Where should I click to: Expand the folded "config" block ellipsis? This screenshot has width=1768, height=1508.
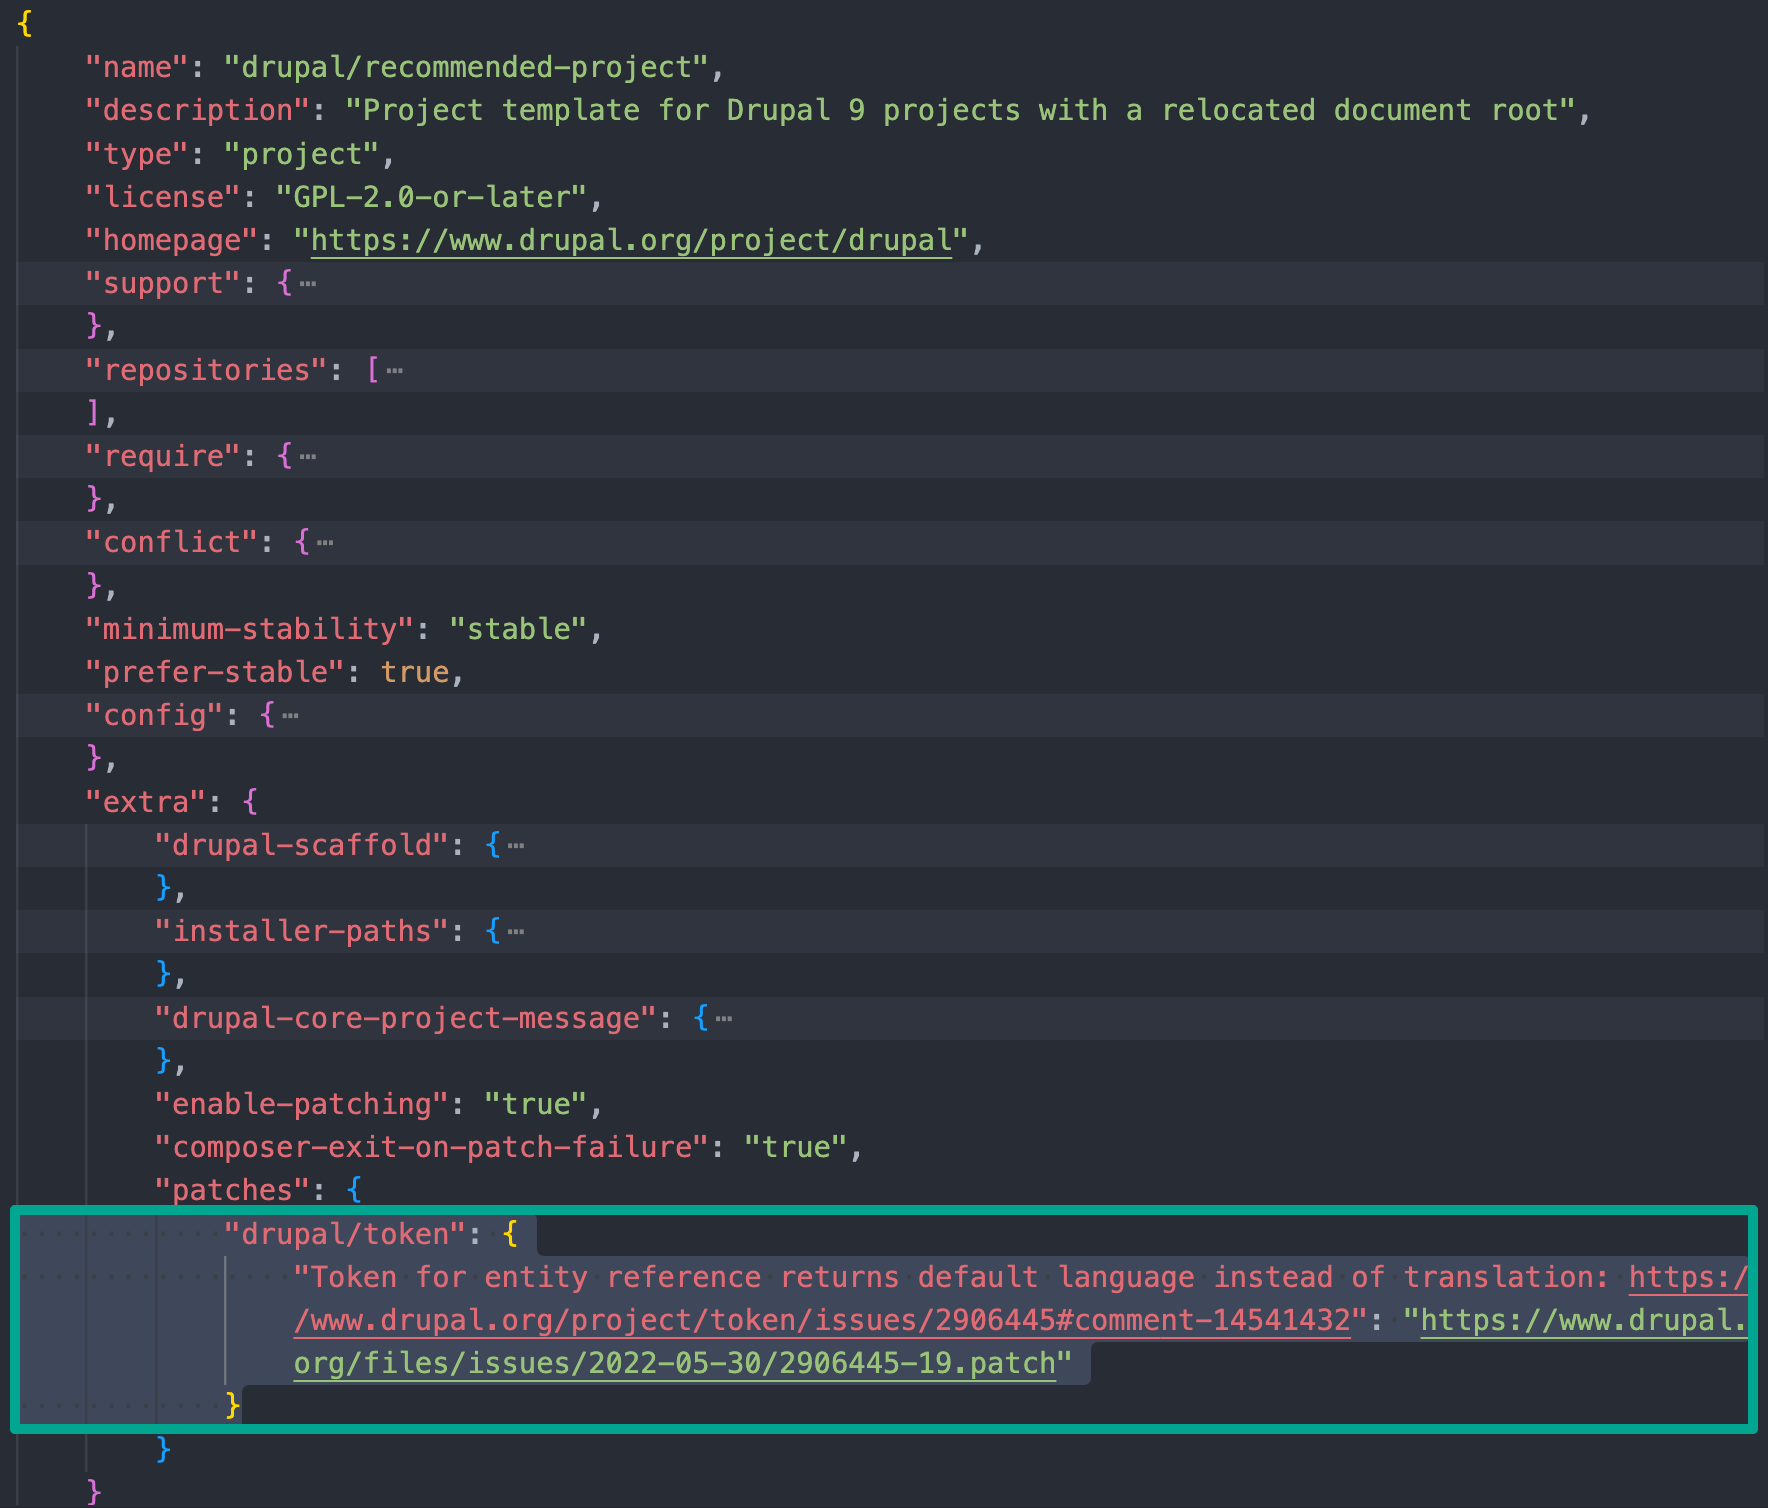[290, 716]
